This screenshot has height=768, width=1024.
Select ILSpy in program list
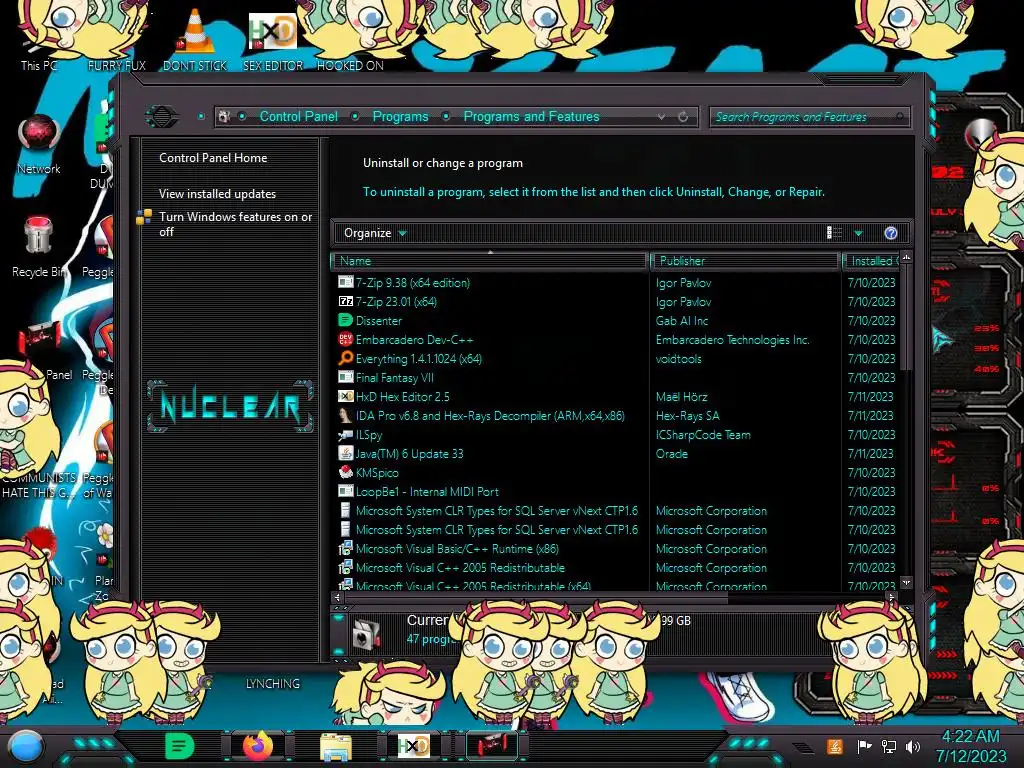point(369,434)
